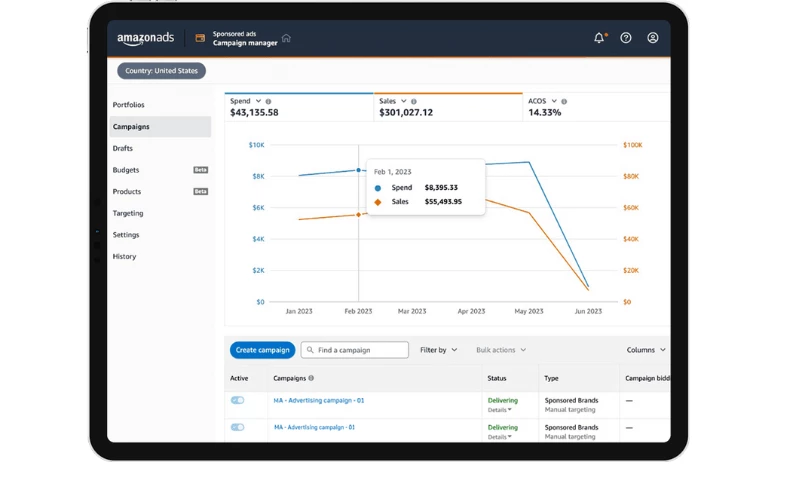This screenshot has height=480, width=800.
Task: Select Portfolios in the sidebar
Action: 129,105
